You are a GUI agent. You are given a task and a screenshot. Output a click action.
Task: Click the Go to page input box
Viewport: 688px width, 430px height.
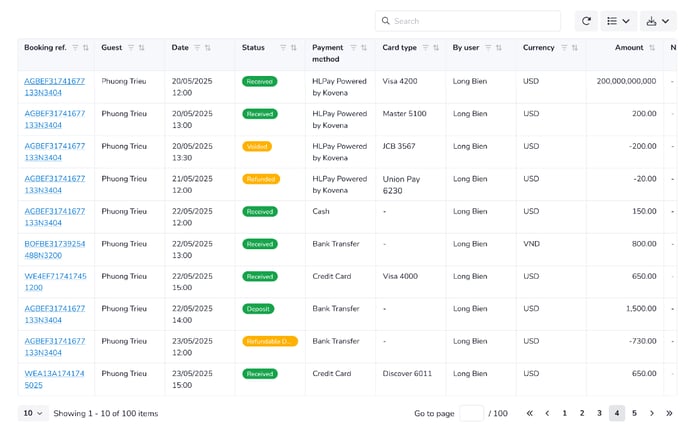[472, 413]
